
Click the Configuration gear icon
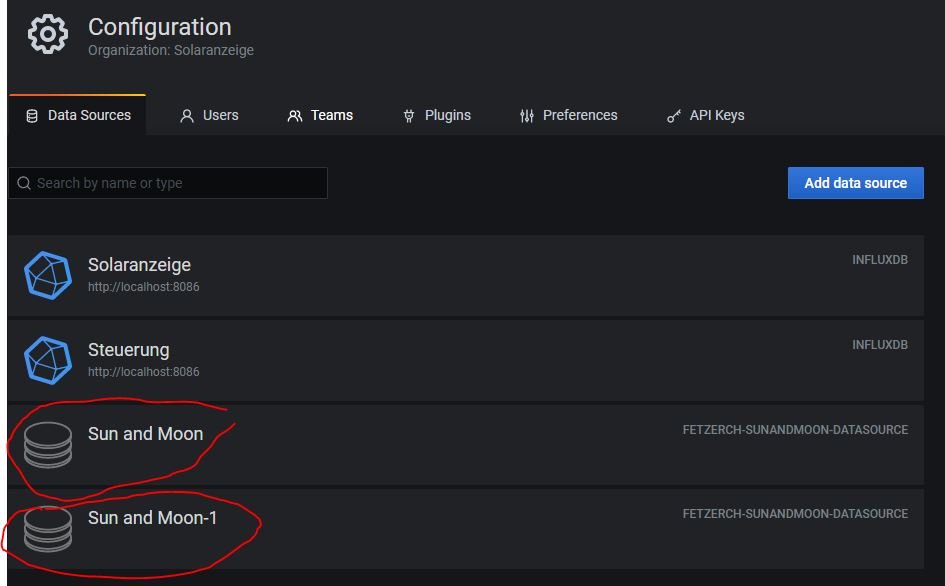point(47,35)
